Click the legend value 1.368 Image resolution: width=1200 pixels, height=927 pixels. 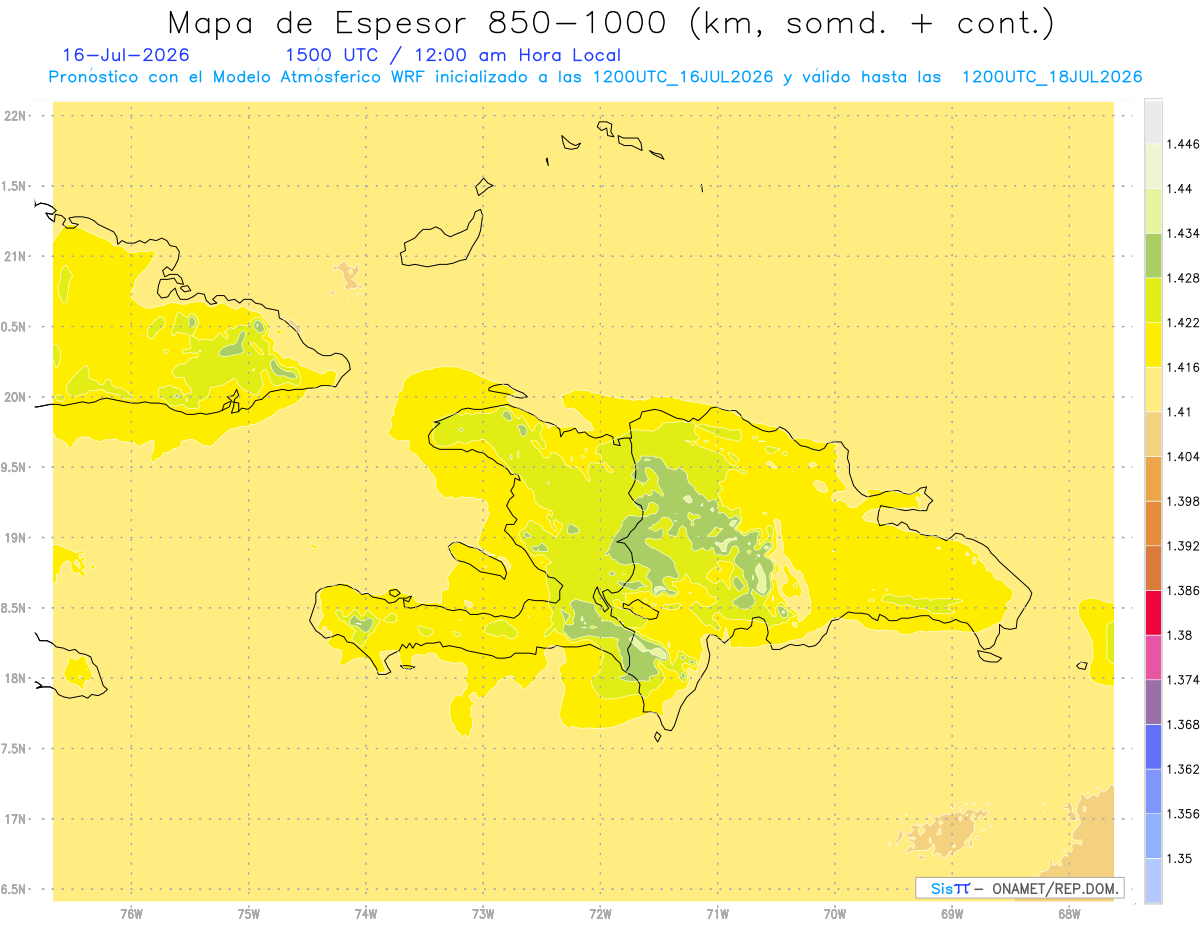pyautogui.click(x=1183, y=725)
